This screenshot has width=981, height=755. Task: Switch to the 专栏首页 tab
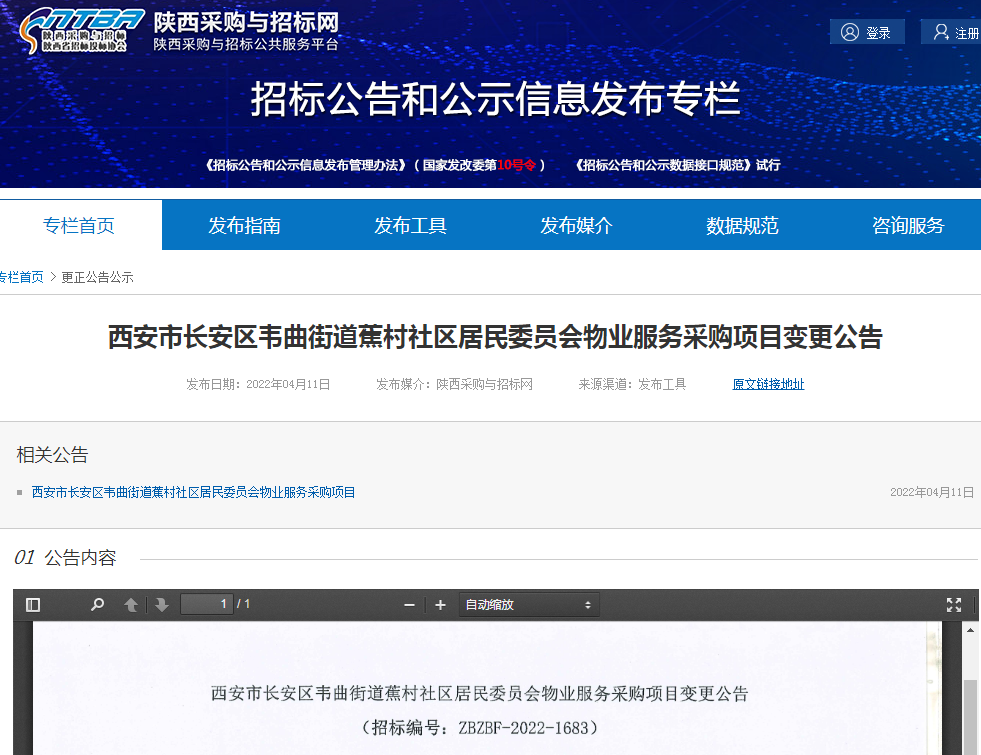pyautogui.click(x=79, y=225)
